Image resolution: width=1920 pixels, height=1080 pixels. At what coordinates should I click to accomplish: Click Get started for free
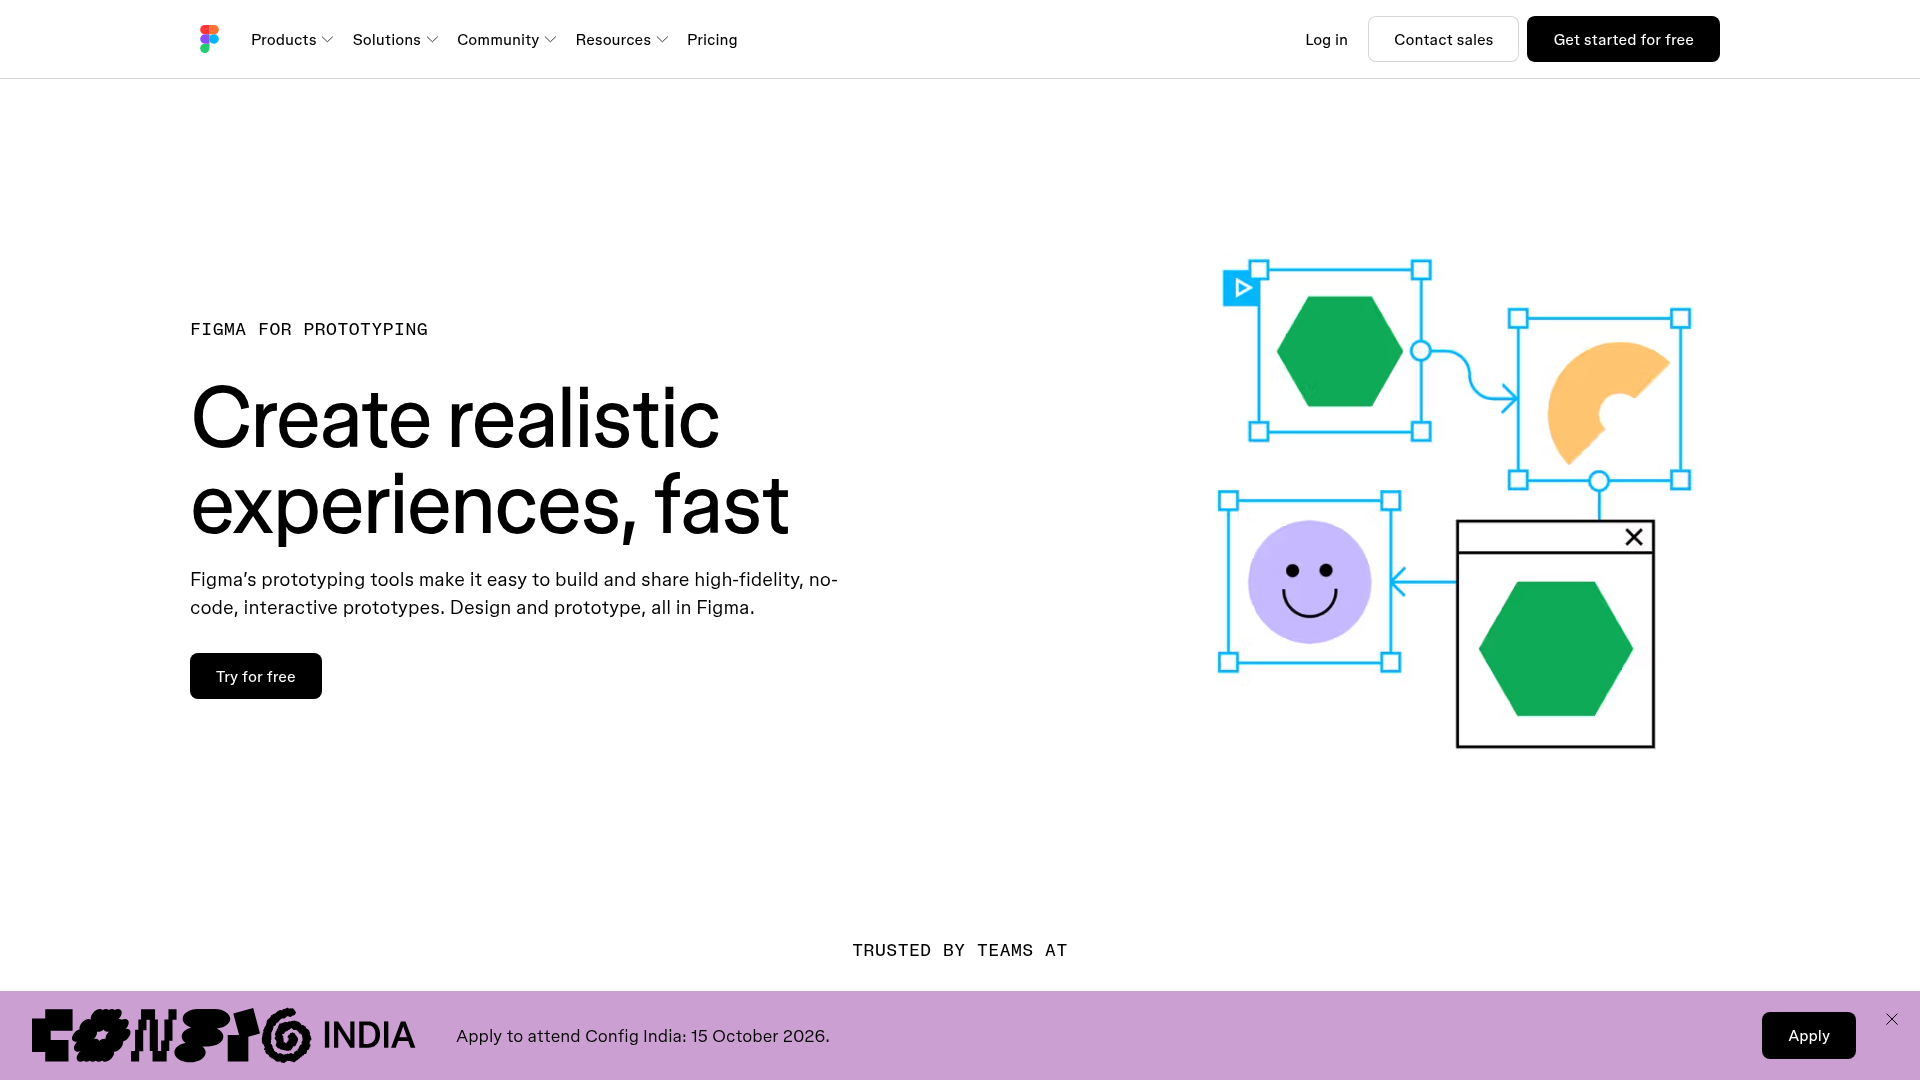coord(1623,39)
